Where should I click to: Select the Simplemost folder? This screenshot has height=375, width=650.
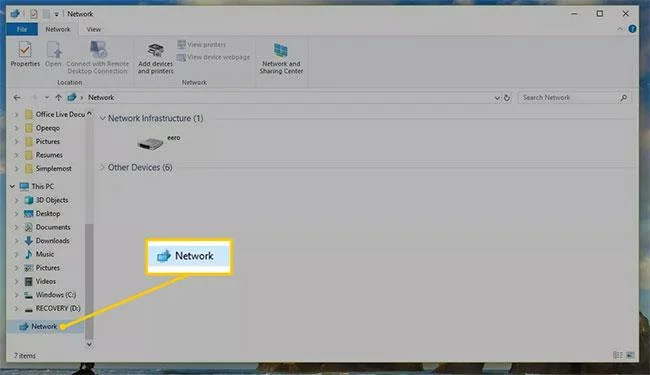48,169
